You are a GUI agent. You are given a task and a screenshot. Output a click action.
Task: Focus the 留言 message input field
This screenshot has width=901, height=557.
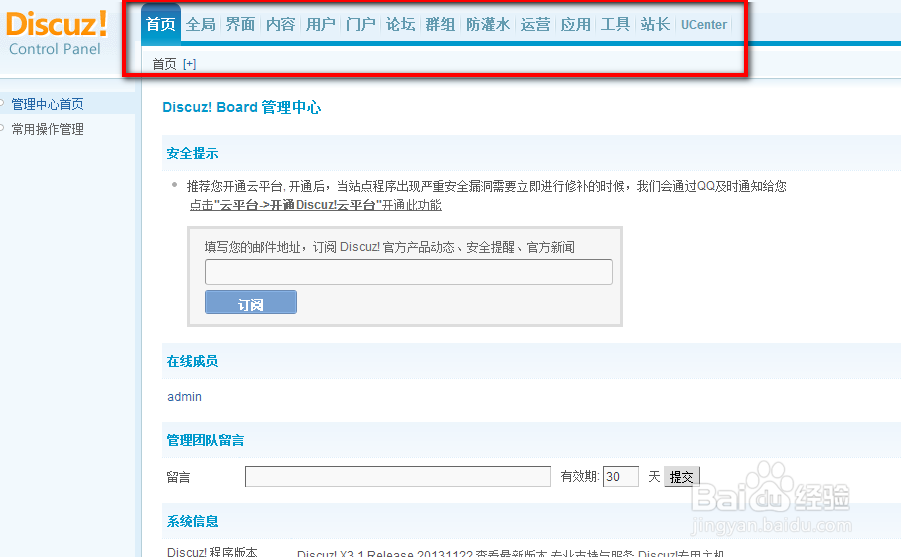(398, 477)
